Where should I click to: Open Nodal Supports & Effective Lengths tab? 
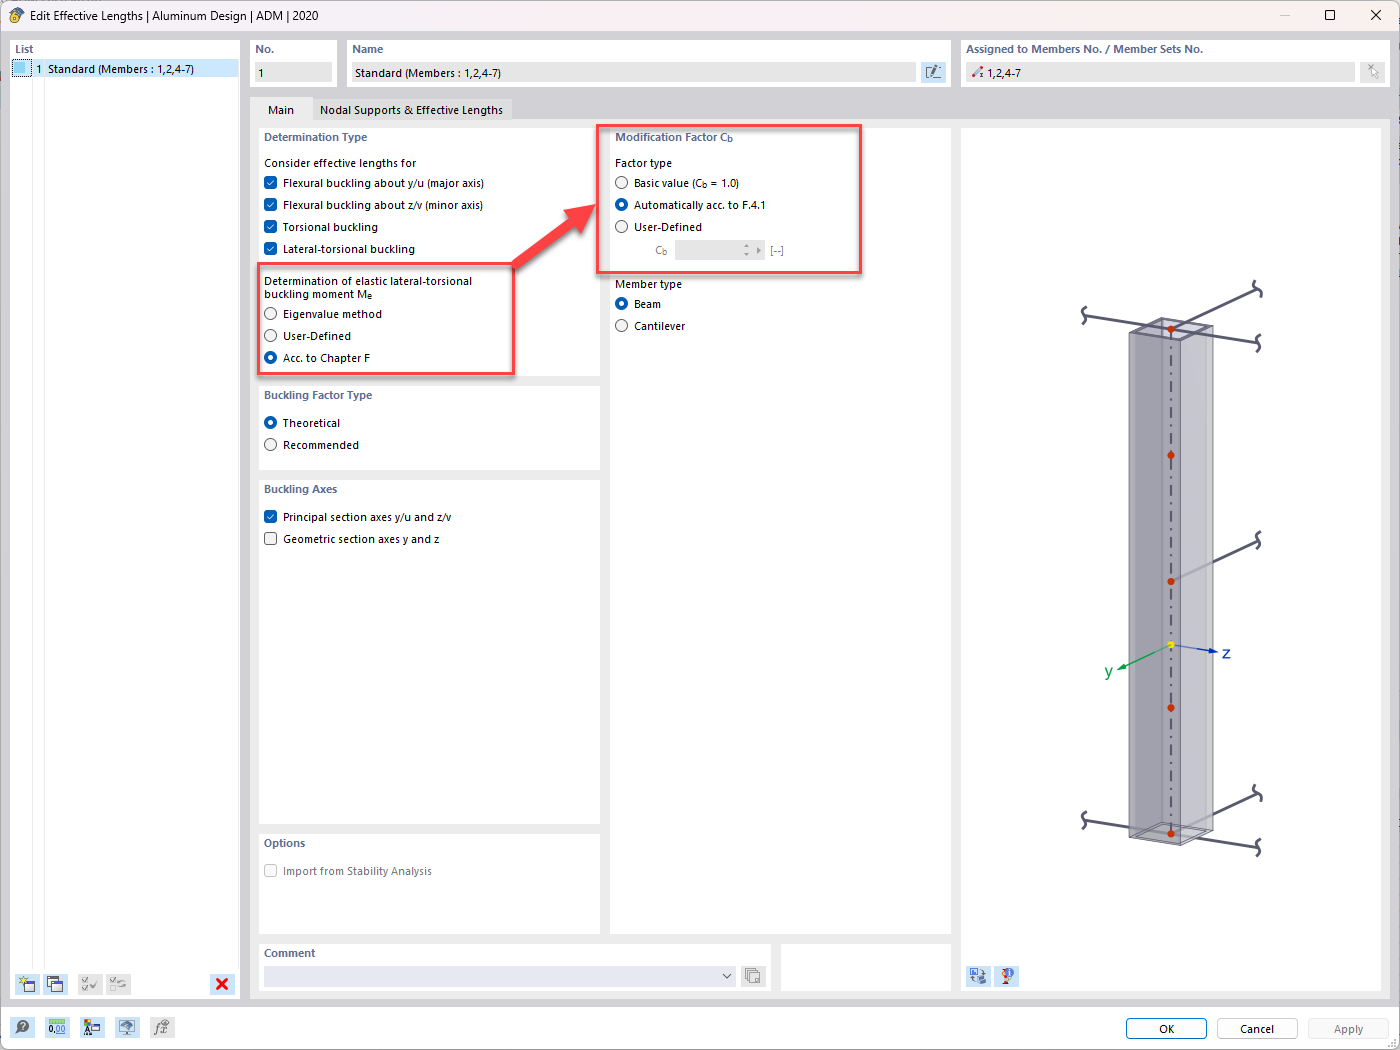[411, 110]
